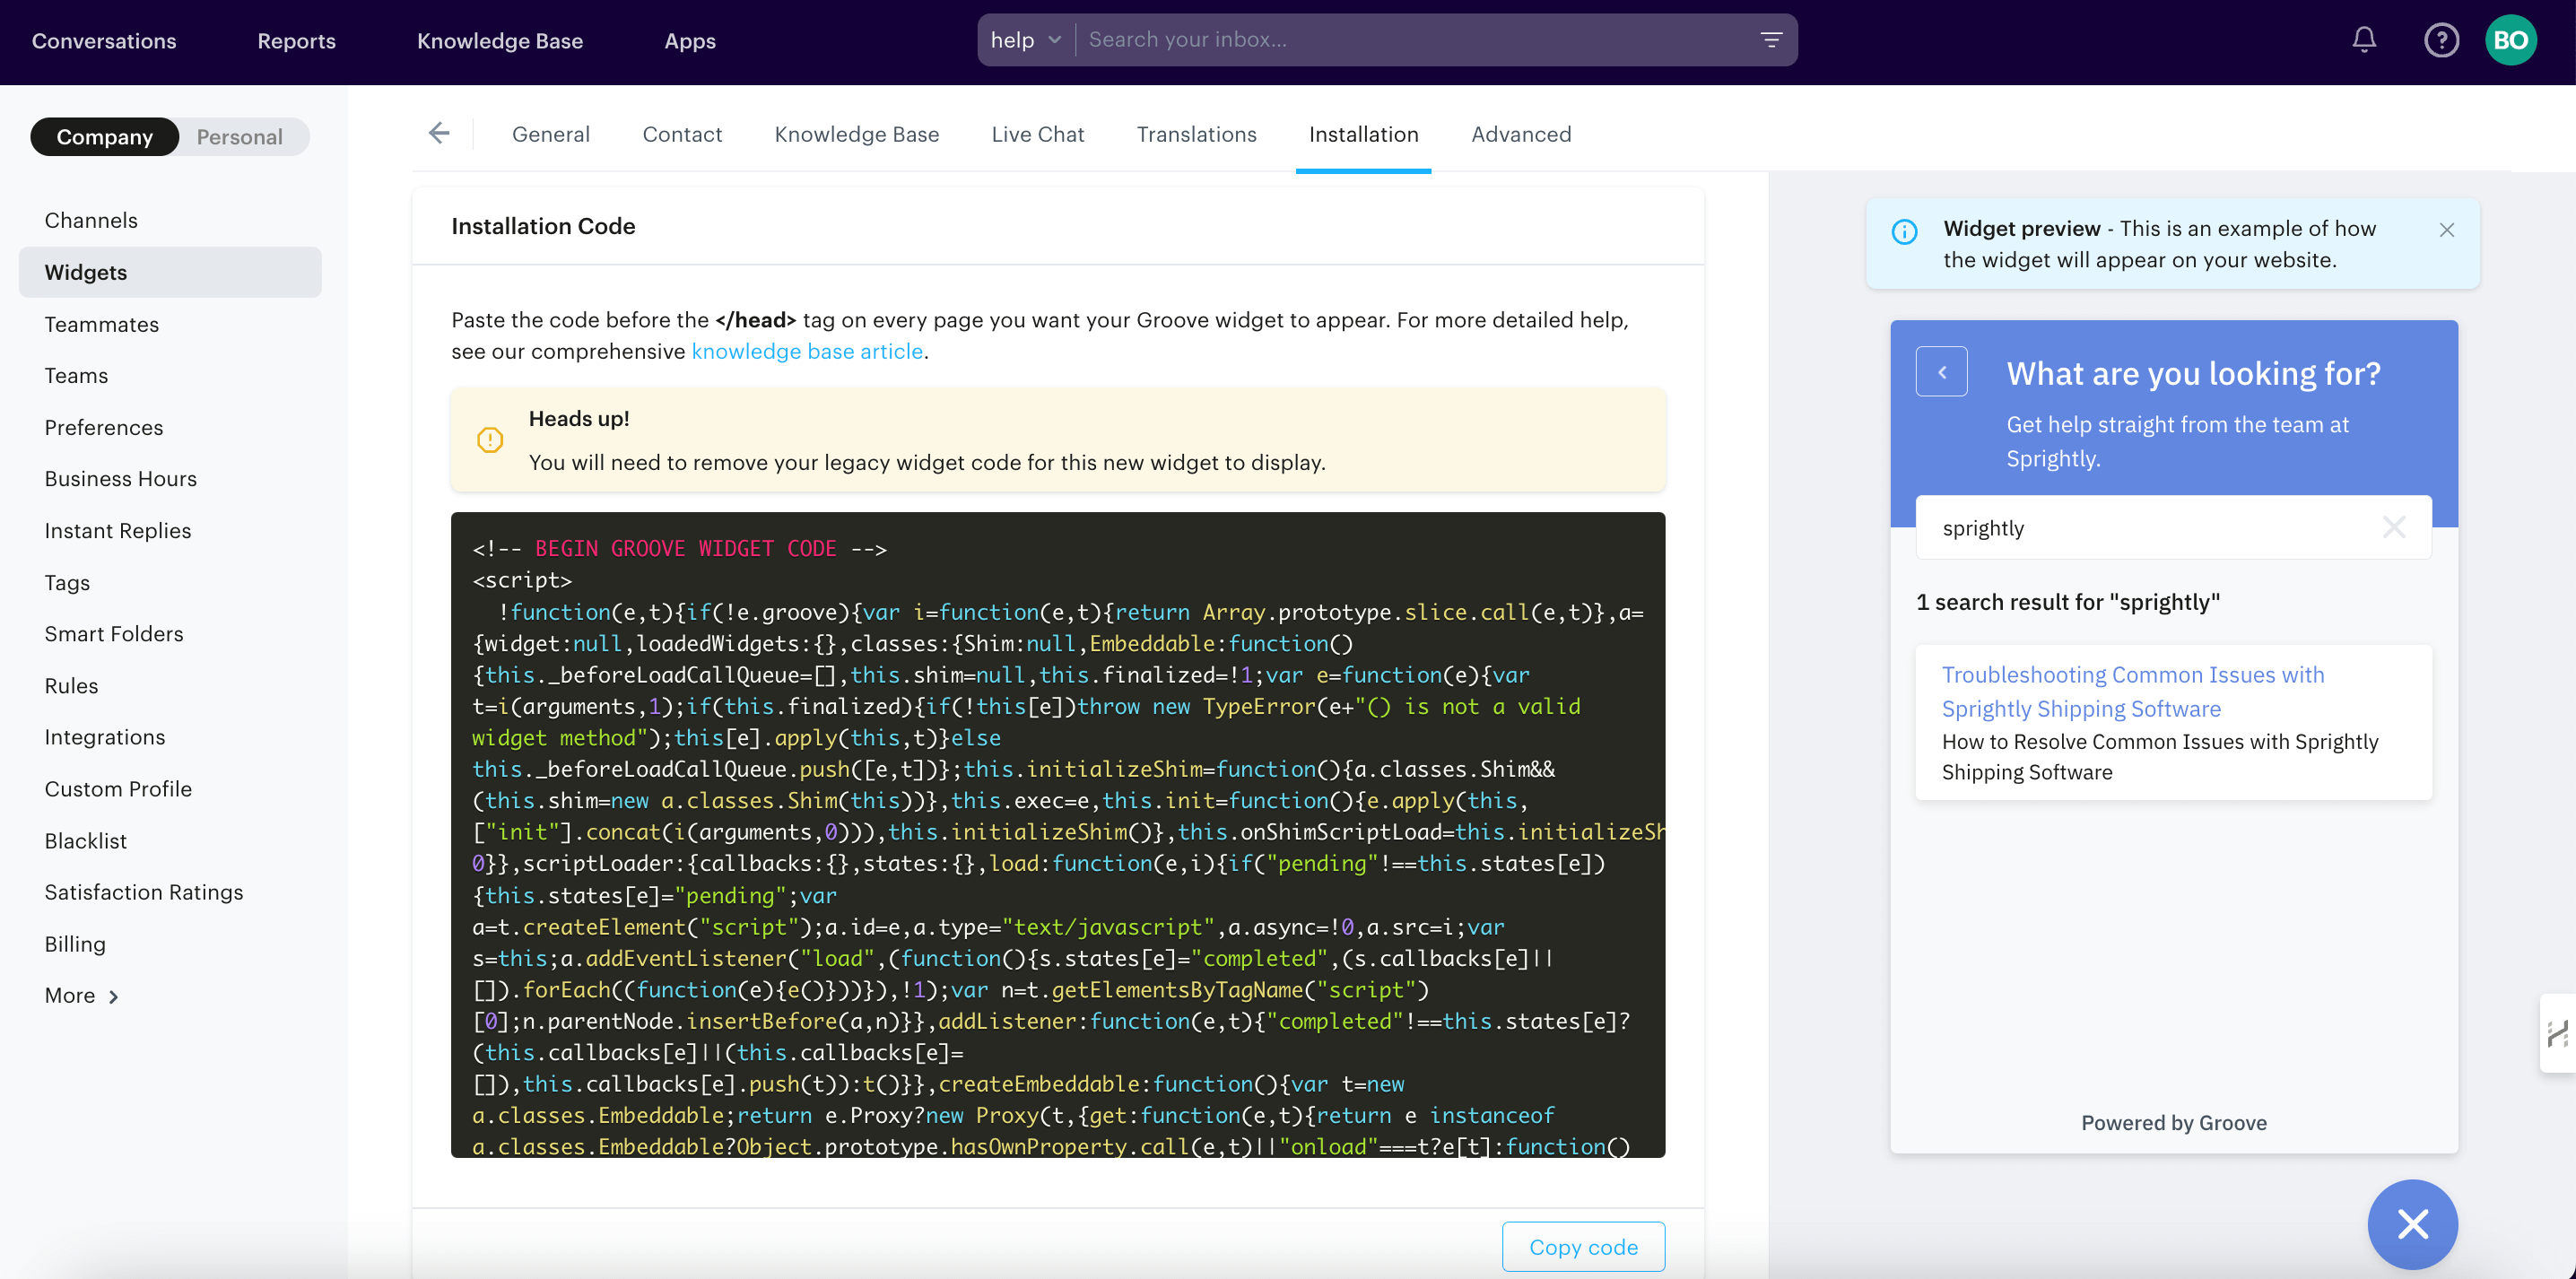
Task: Open Reports in the top navigation
Action: (x=296, y=41)
